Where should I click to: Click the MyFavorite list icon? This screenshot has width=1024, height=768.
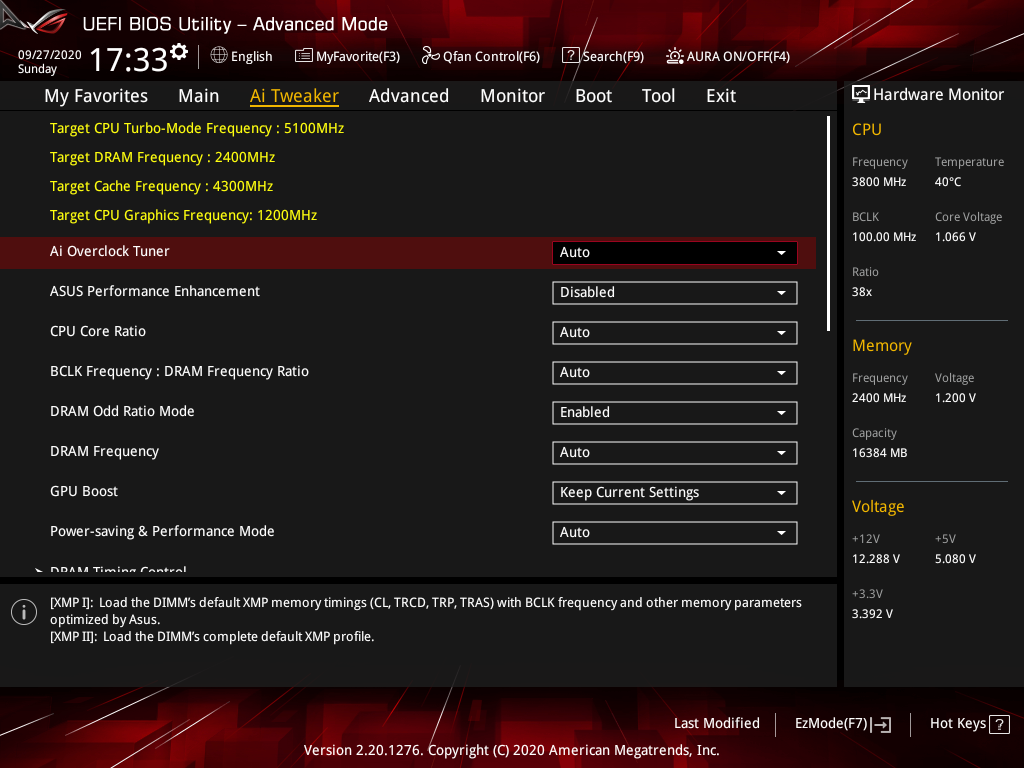coord(304,56)
